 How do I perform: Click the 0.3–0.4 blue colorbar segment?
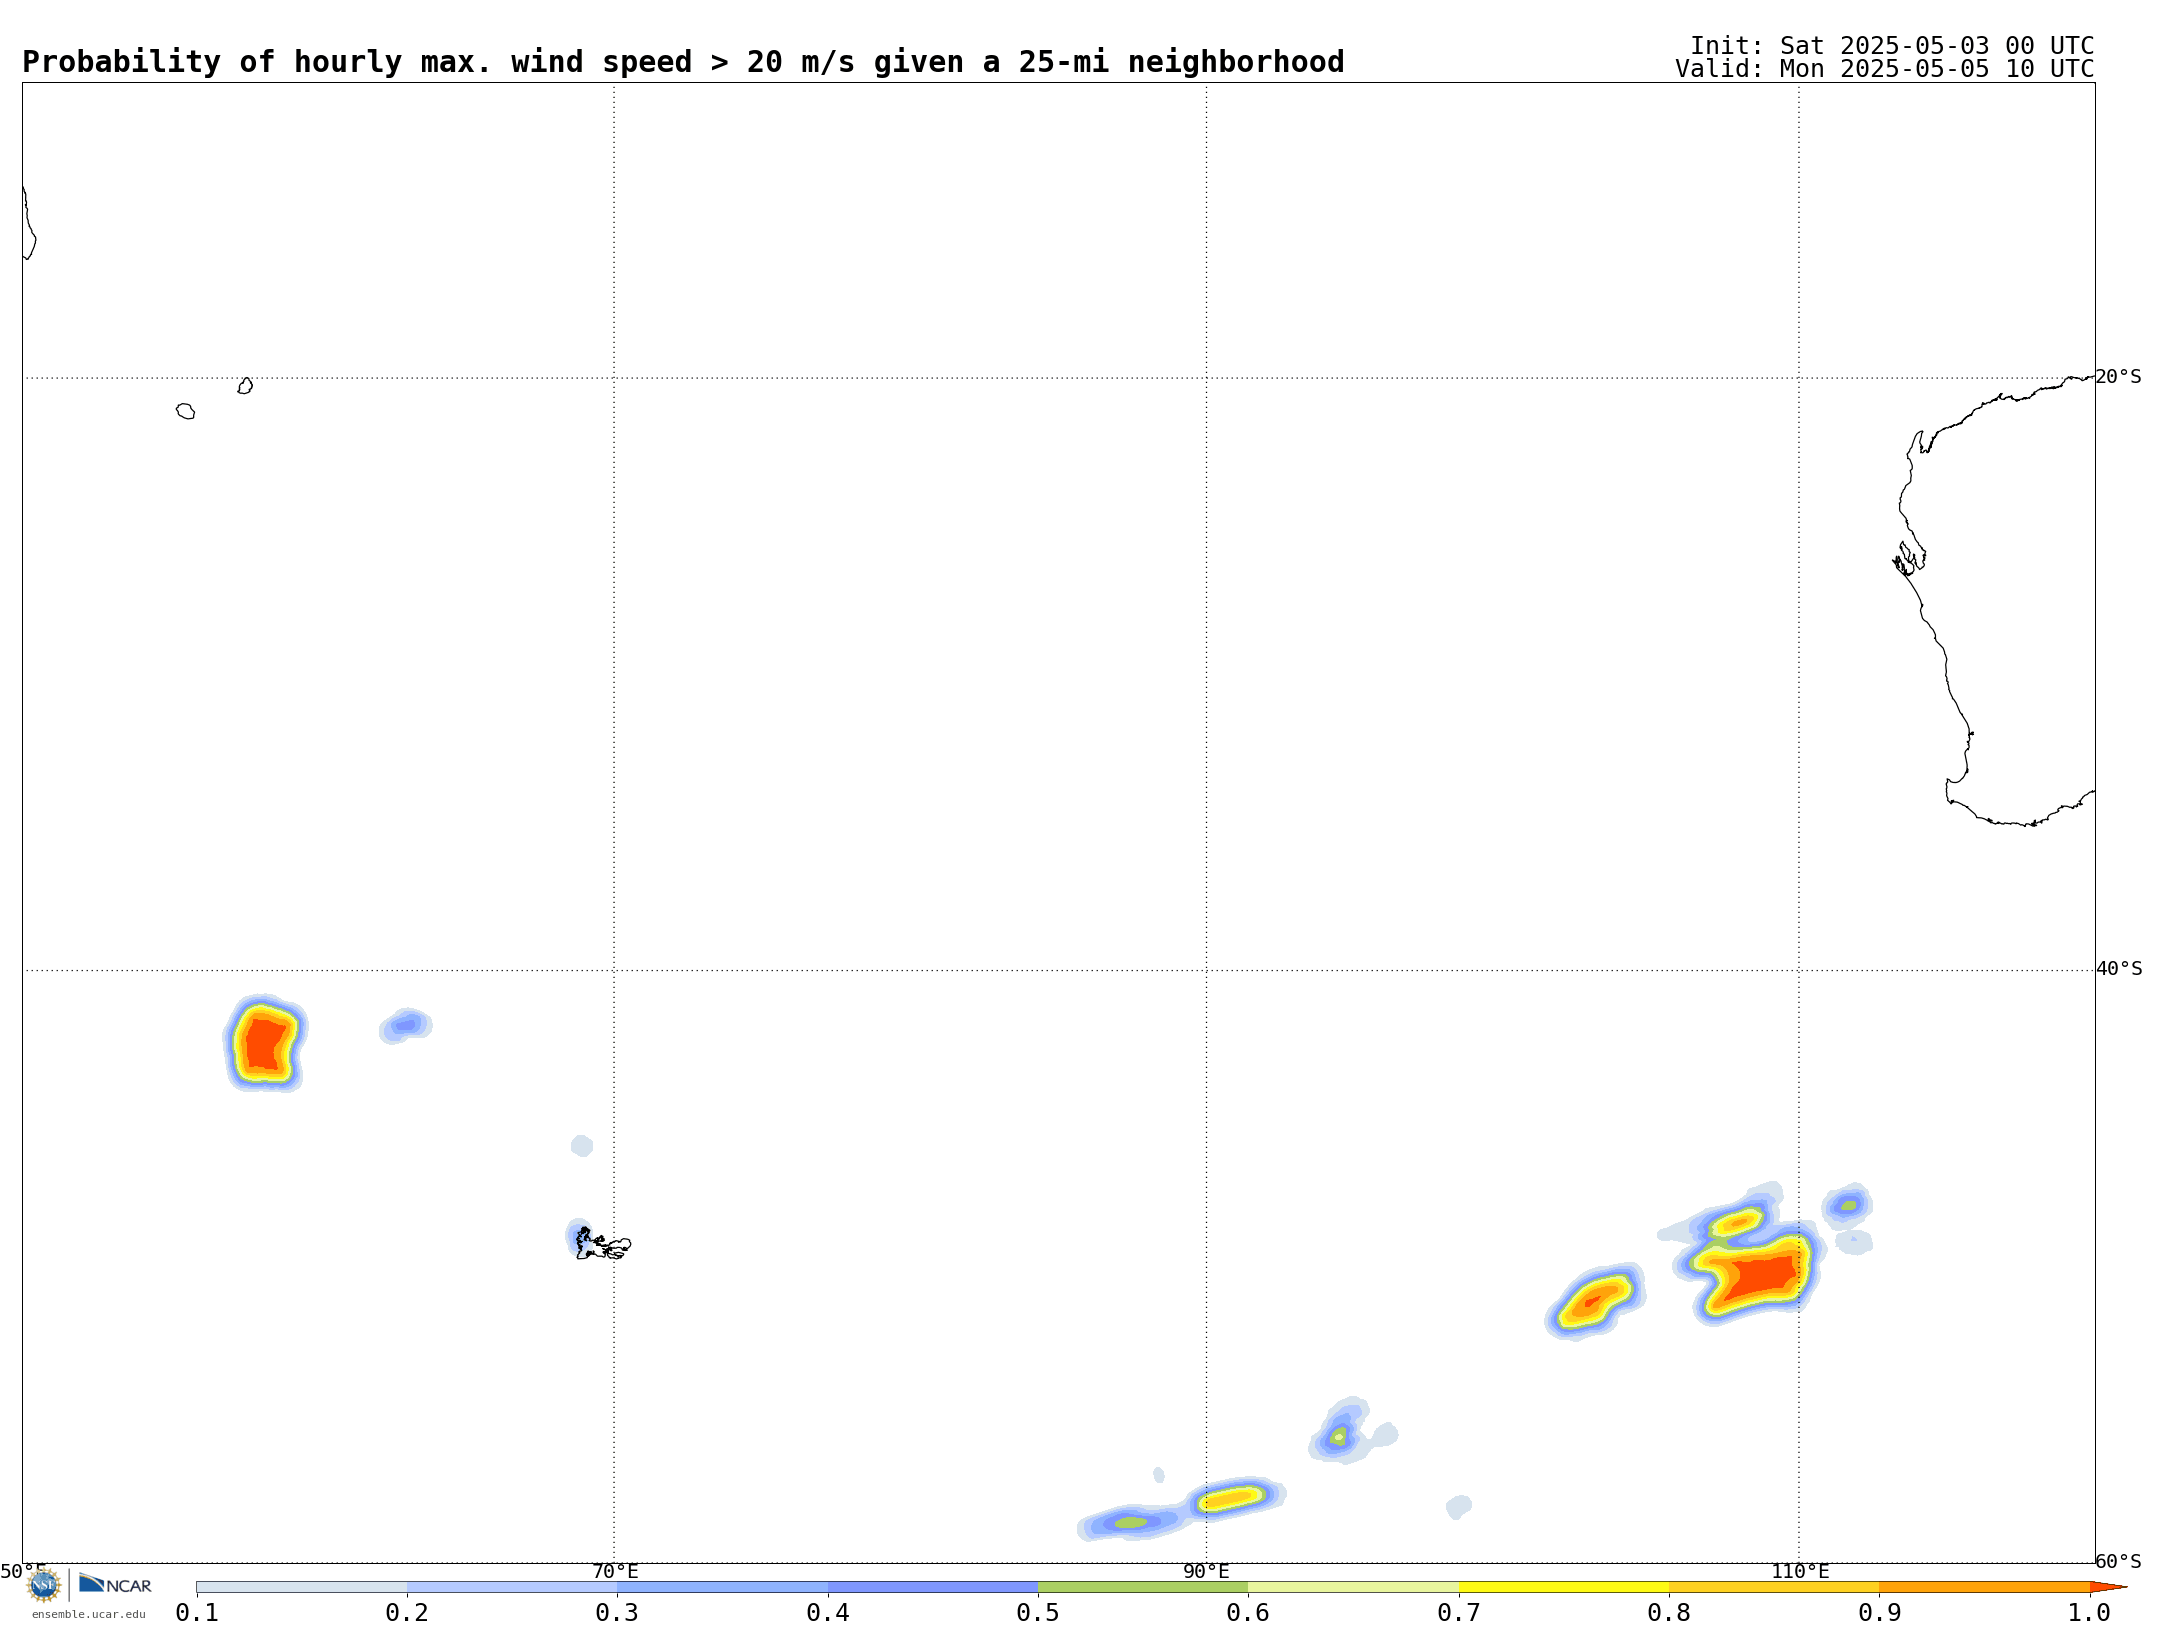click(x=723, y=1587)
